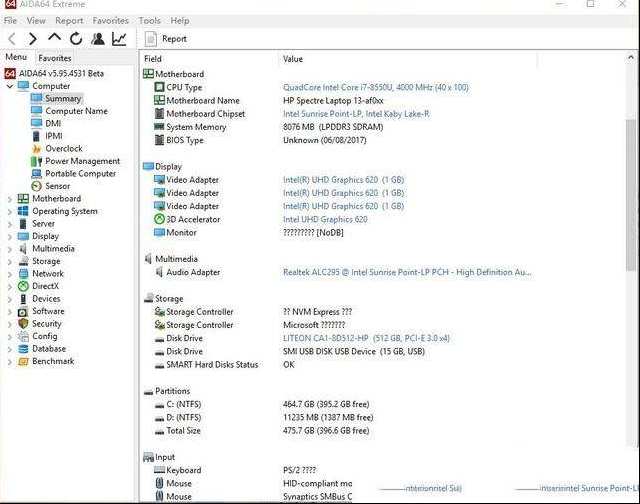Select the DMI tree icon
The image size is (640, 504).
point(36,123)
